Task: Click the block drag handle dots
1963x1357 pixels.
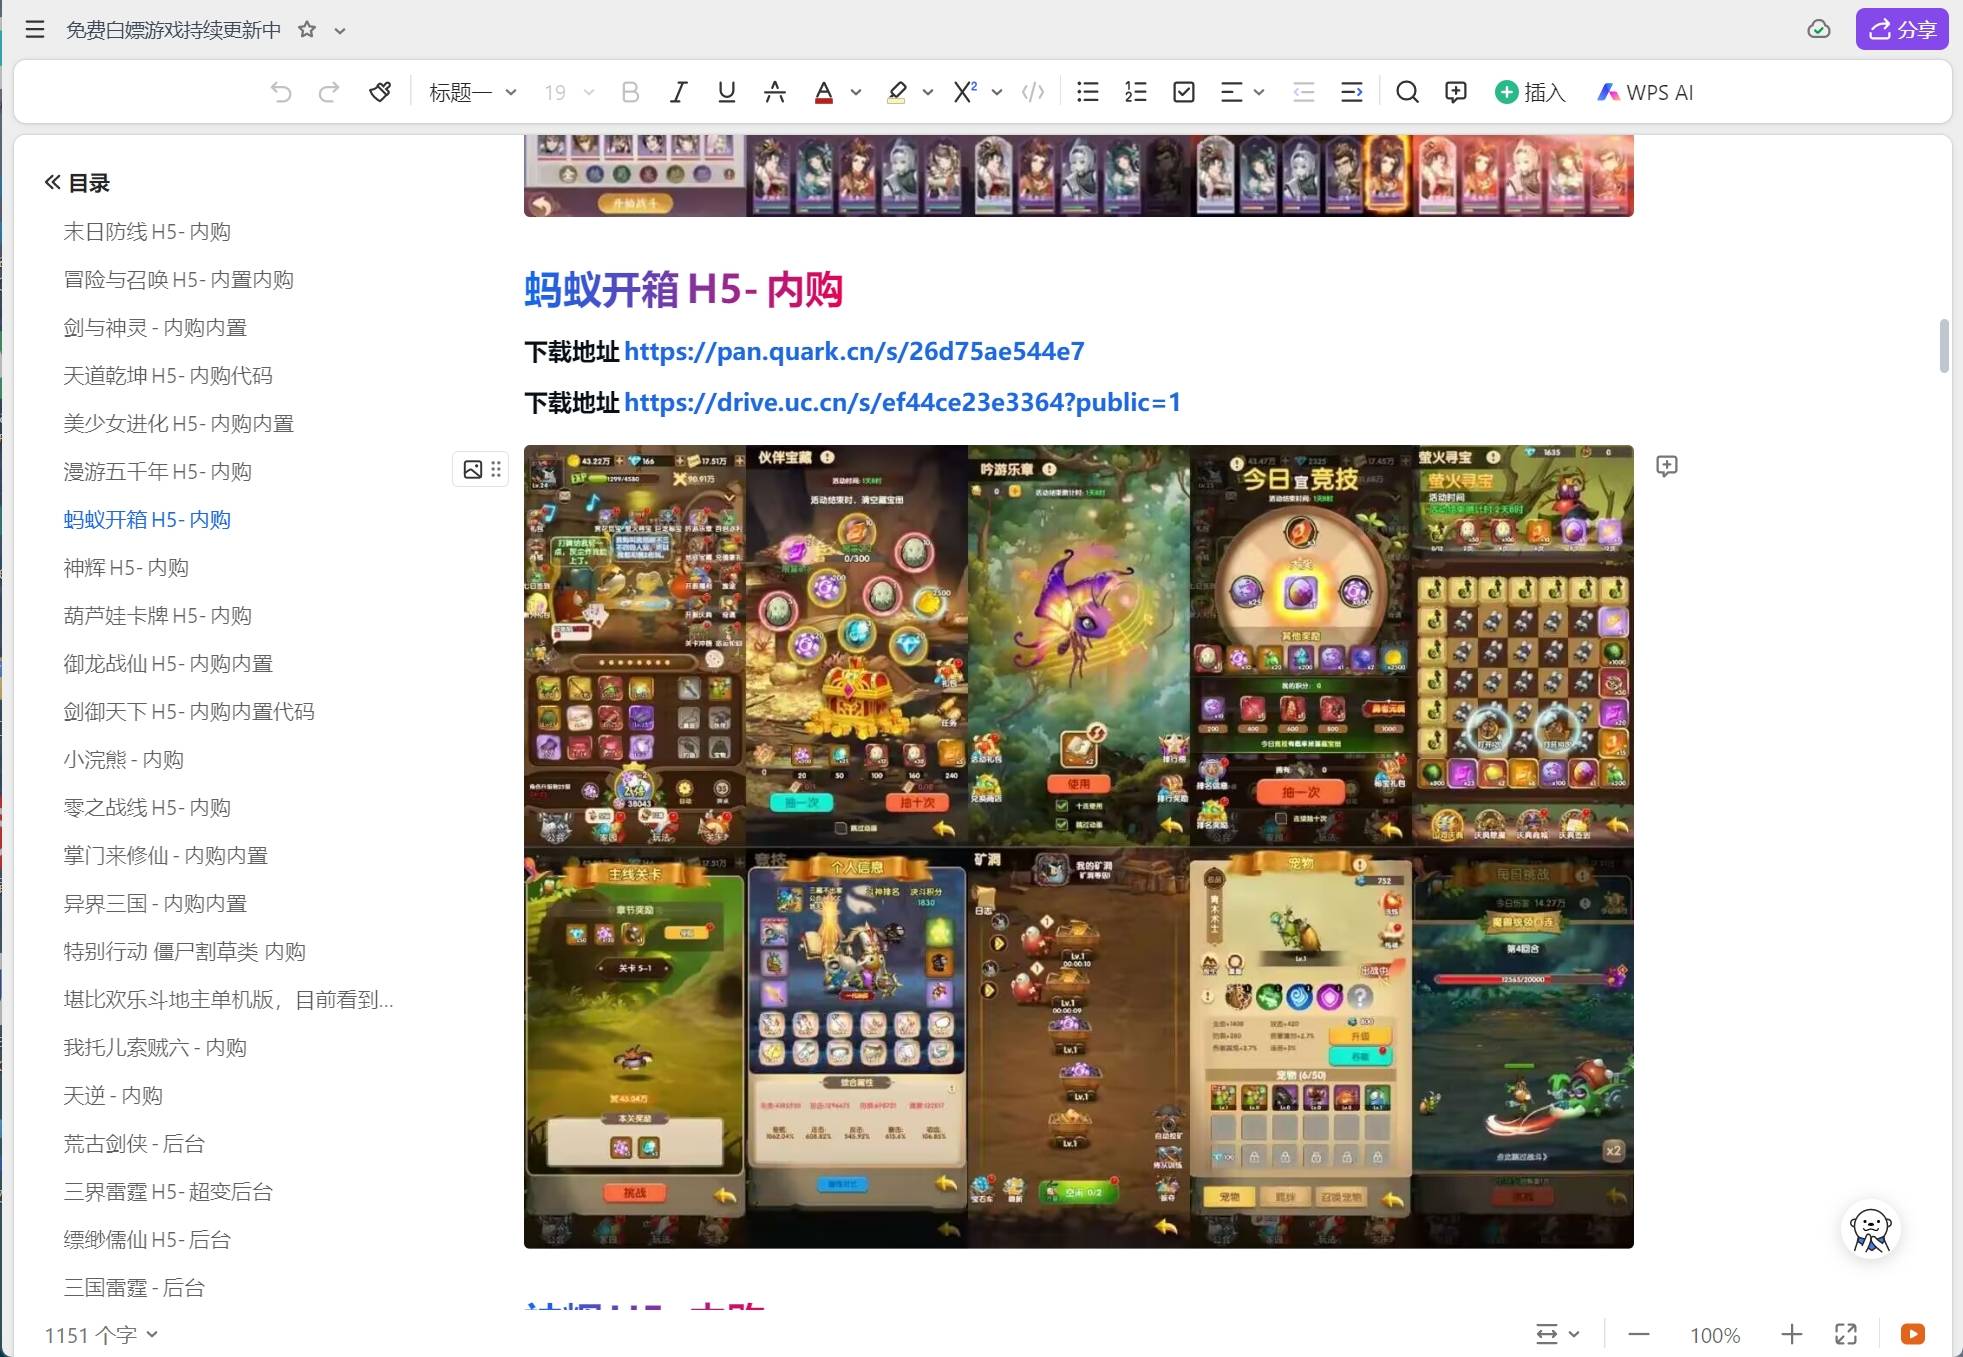Action: (496, 469)
